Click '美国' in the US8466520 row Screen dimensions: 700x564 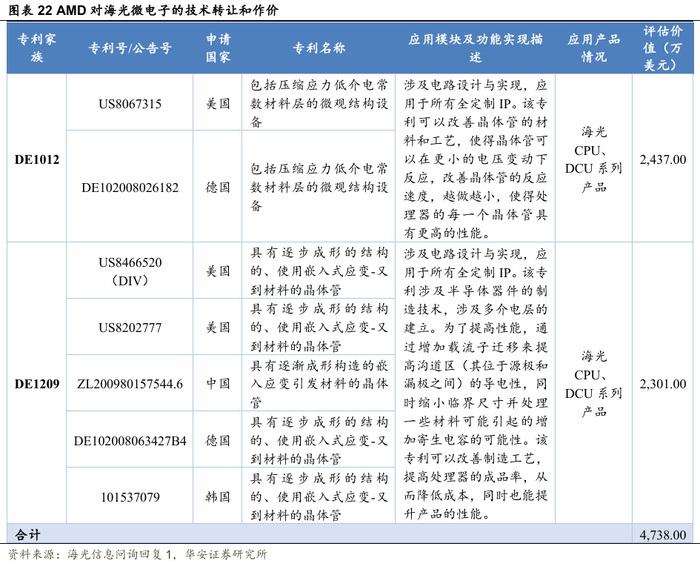tap(218, 271)
